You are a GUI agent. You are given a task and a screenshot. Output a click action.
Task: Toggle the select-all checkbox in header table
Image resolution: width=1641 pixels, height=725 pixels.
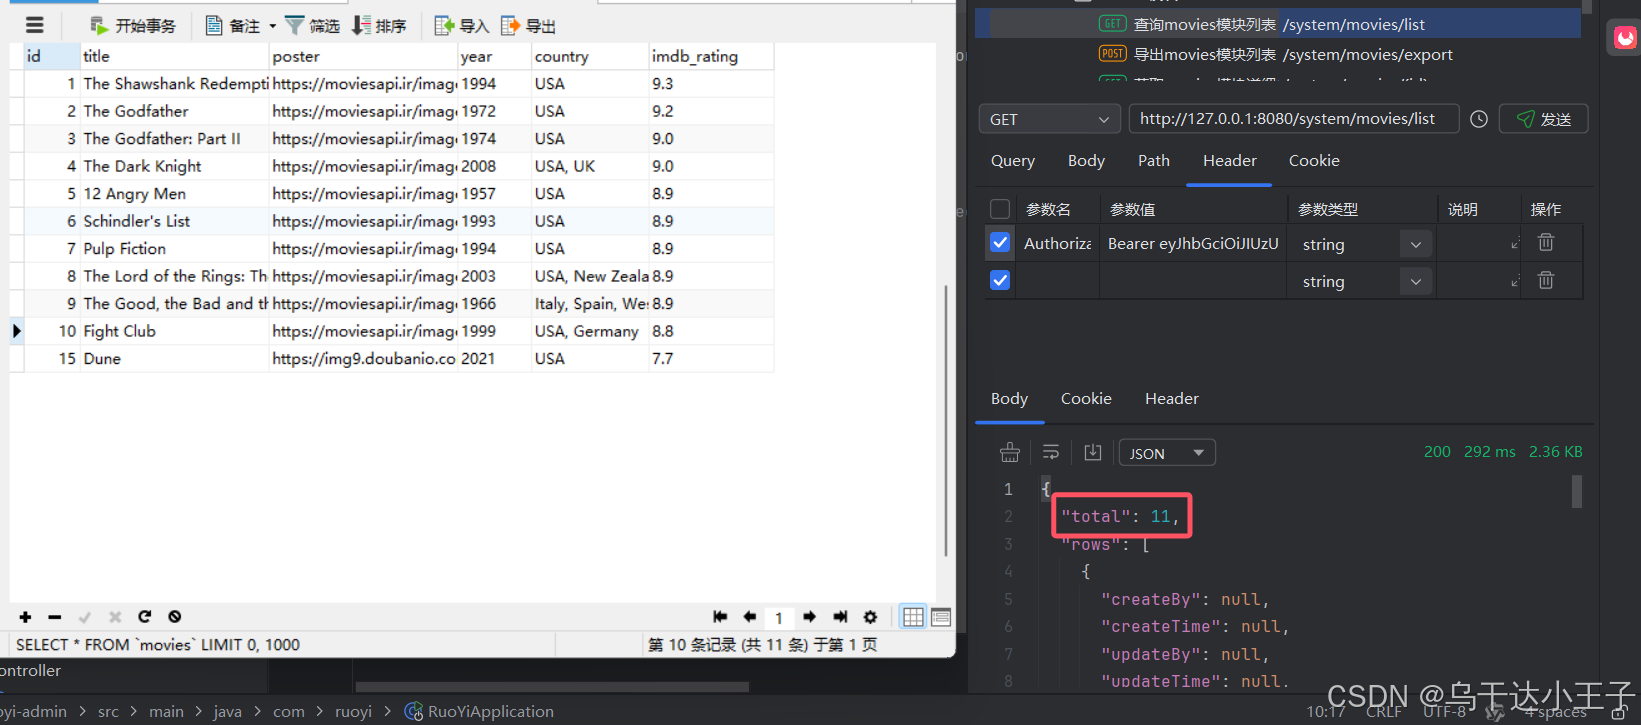(1000, 209)
